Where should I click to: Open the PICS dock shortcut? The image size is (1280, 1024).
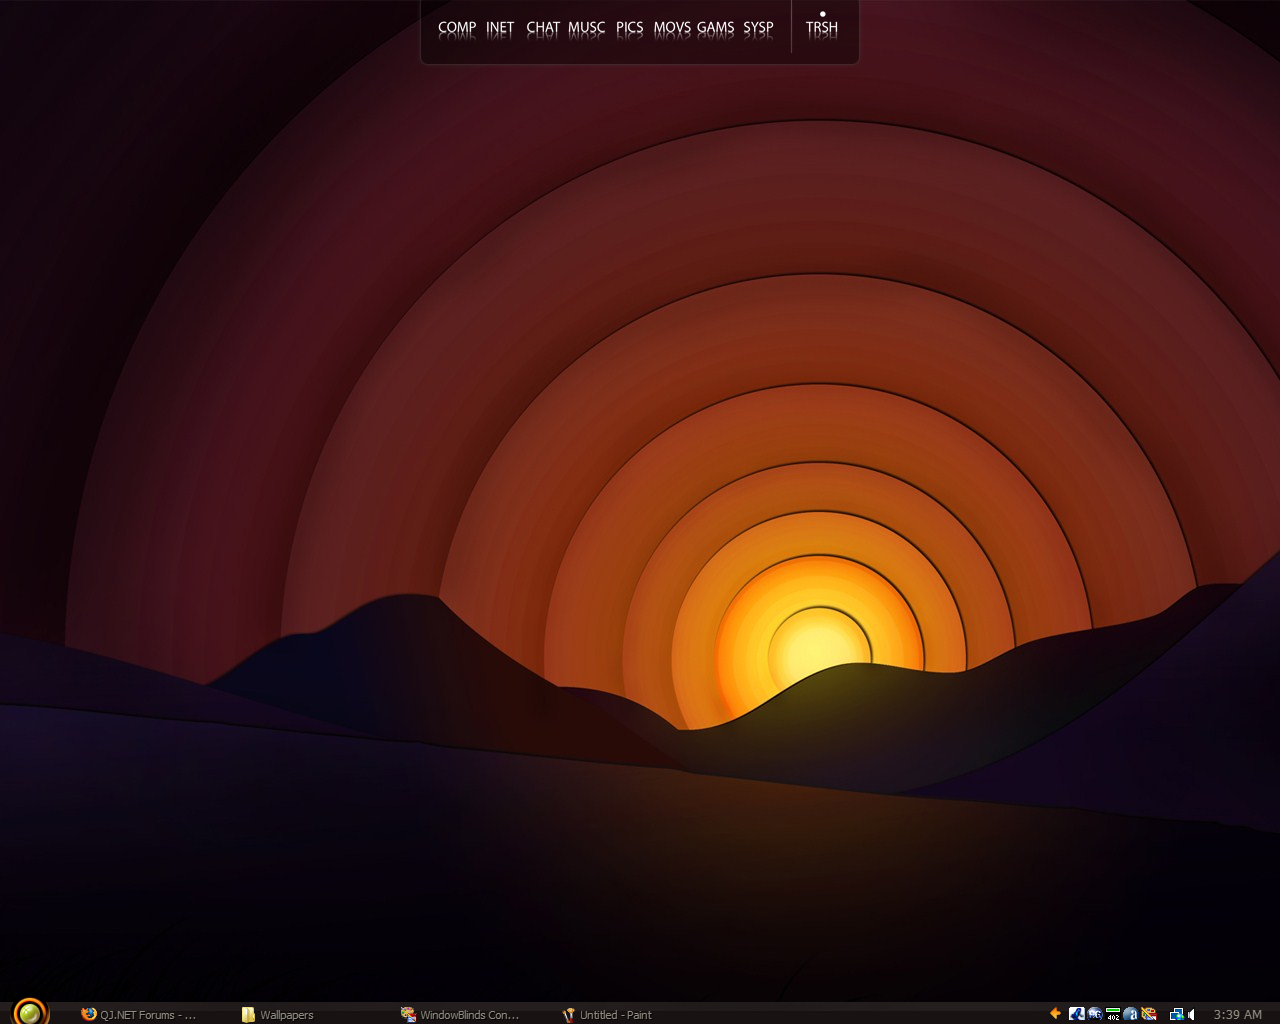click(630, 28)
